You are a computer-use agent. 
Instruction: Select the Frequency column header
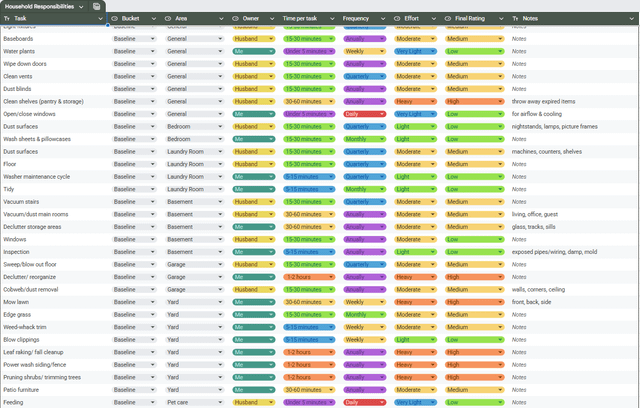(x=363, y=18)
